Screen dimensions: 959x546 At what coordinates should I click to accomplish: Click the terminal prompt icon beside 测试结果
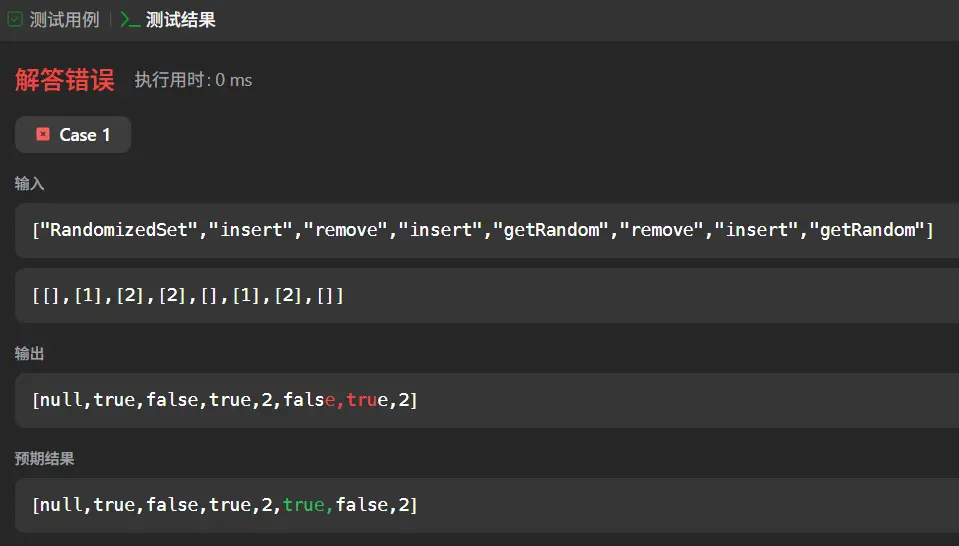click(129, 20)
